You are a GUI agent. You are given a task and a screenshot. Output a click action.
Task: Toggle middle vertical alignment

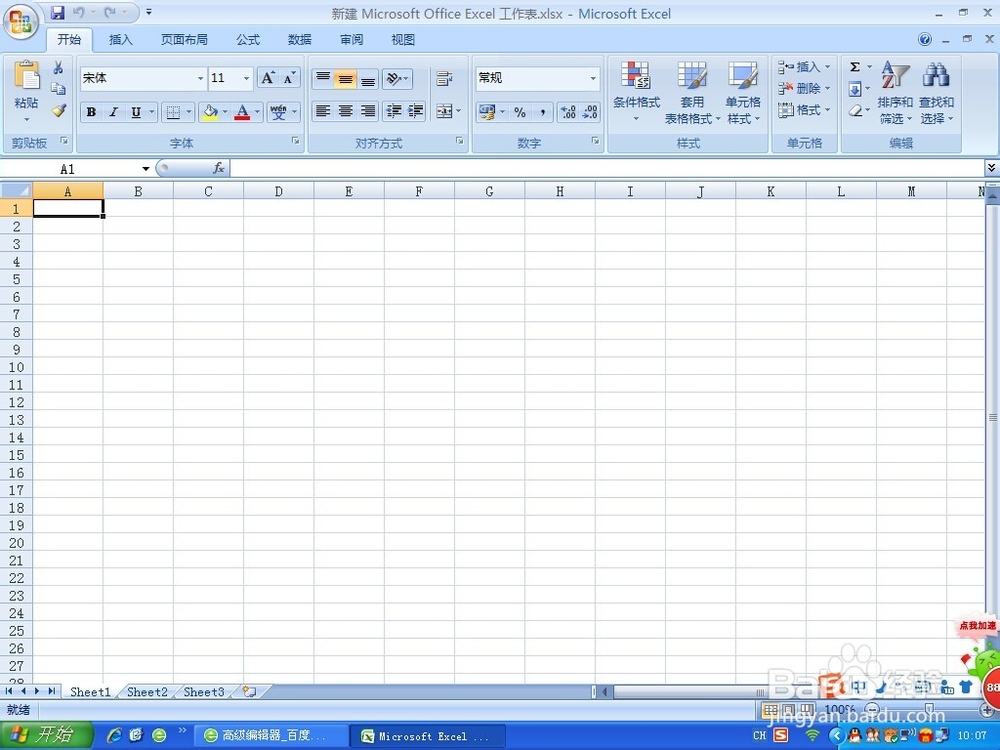pyautogui.click(x=345, y=78)
